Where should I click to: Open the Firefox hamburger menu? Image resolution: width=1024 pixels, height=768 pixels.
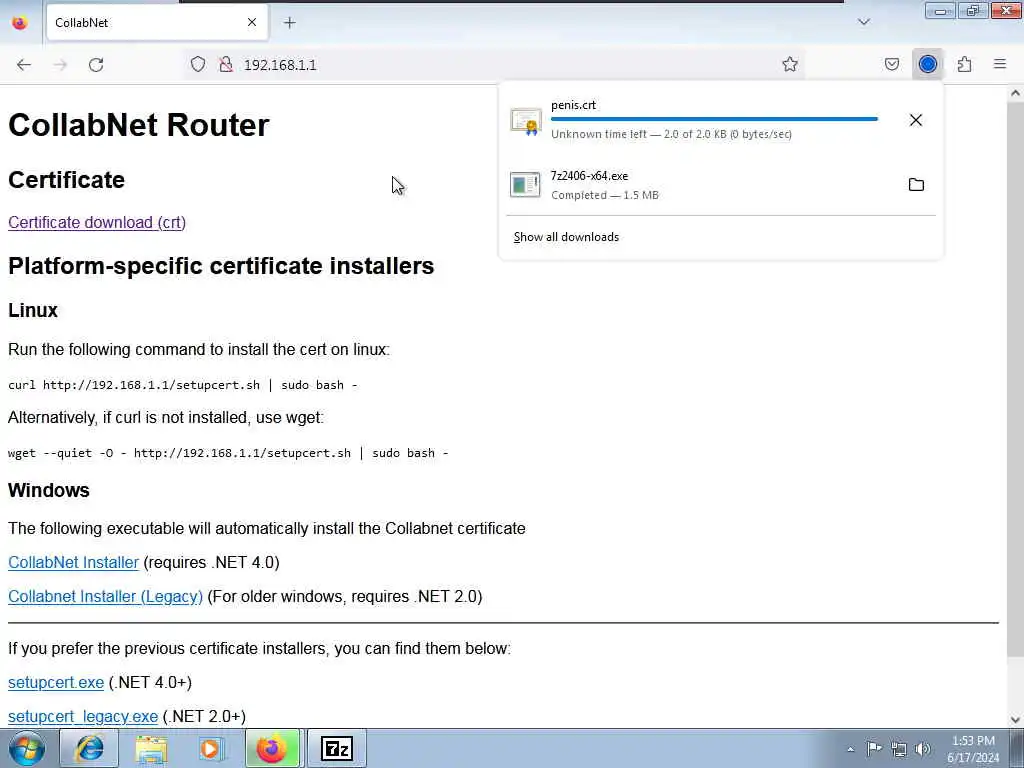(1000, 64)
